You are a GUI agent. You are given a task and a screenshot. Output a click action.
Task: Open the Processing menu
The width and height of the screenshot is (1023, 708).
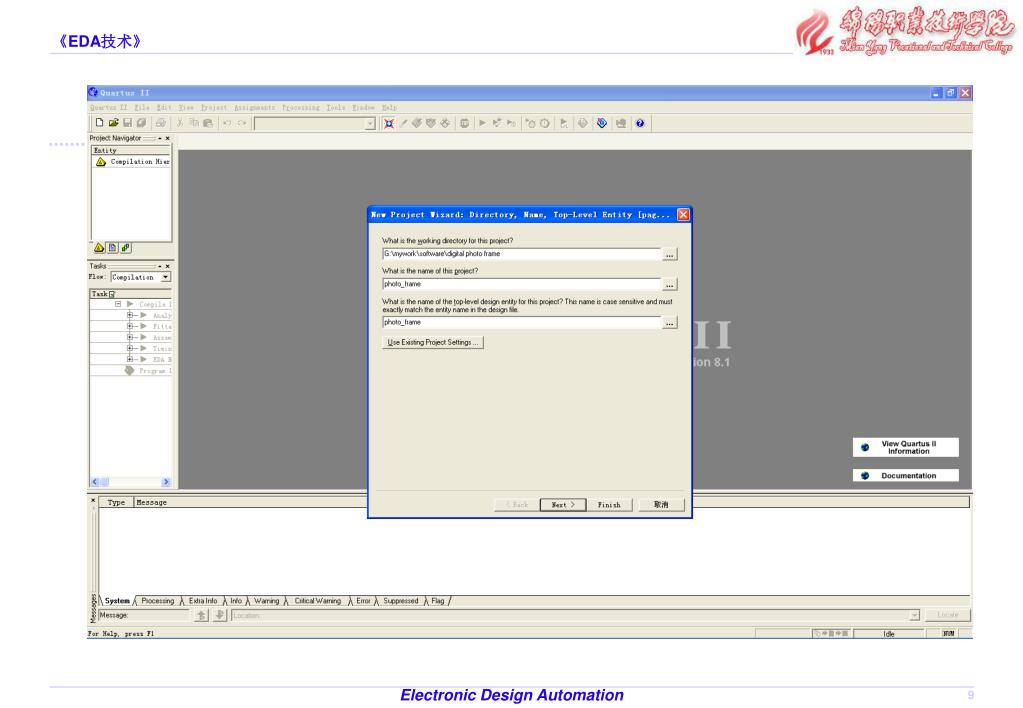pos(301,108)
